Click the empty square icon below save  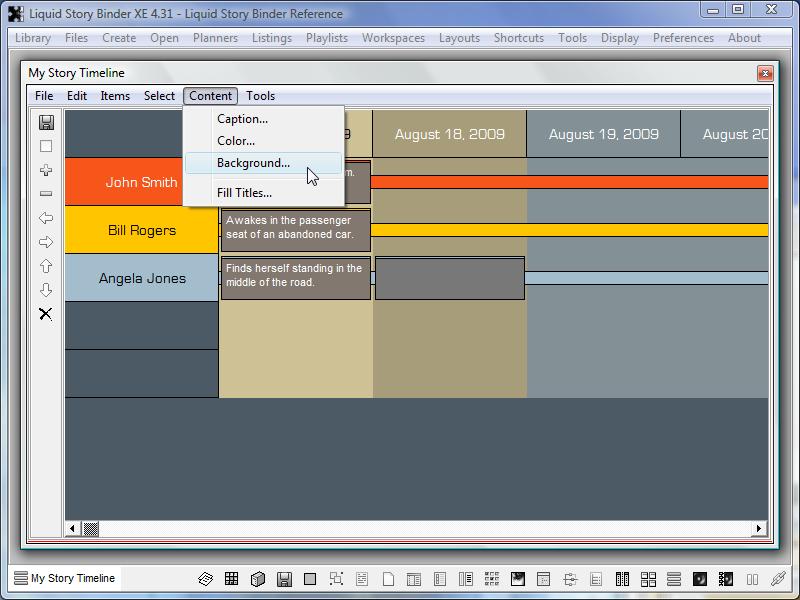(x=46, y=146)
